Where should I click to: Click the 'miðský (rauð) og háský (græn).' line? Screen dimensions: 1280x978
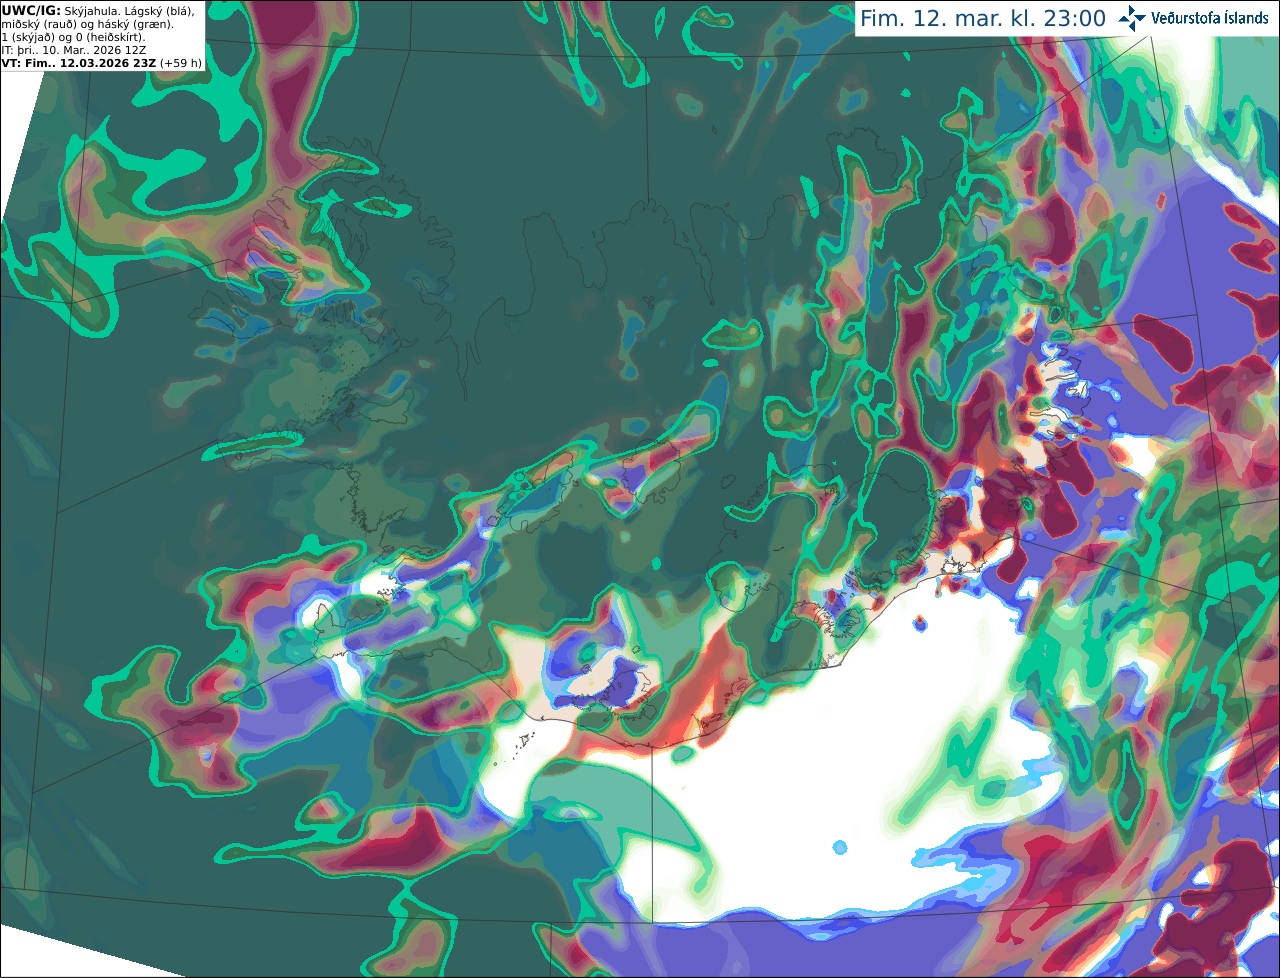point(87,24)
